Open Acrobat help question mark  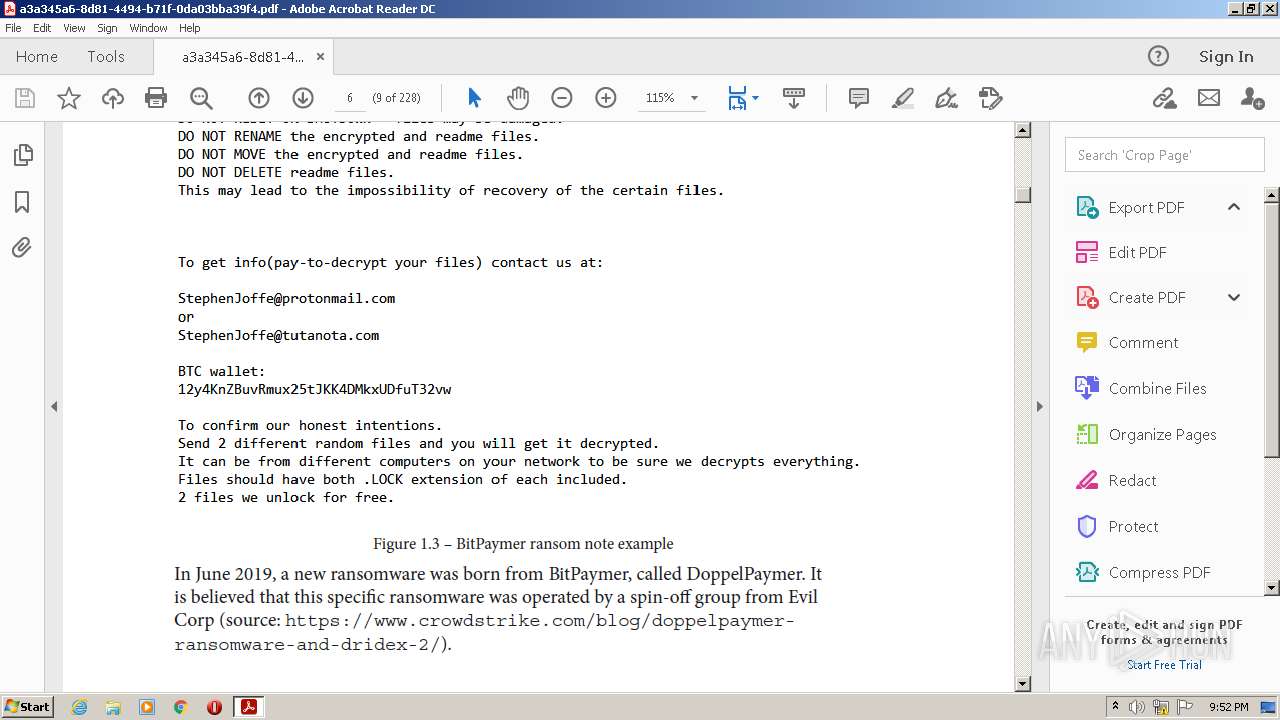point(1158,56)
